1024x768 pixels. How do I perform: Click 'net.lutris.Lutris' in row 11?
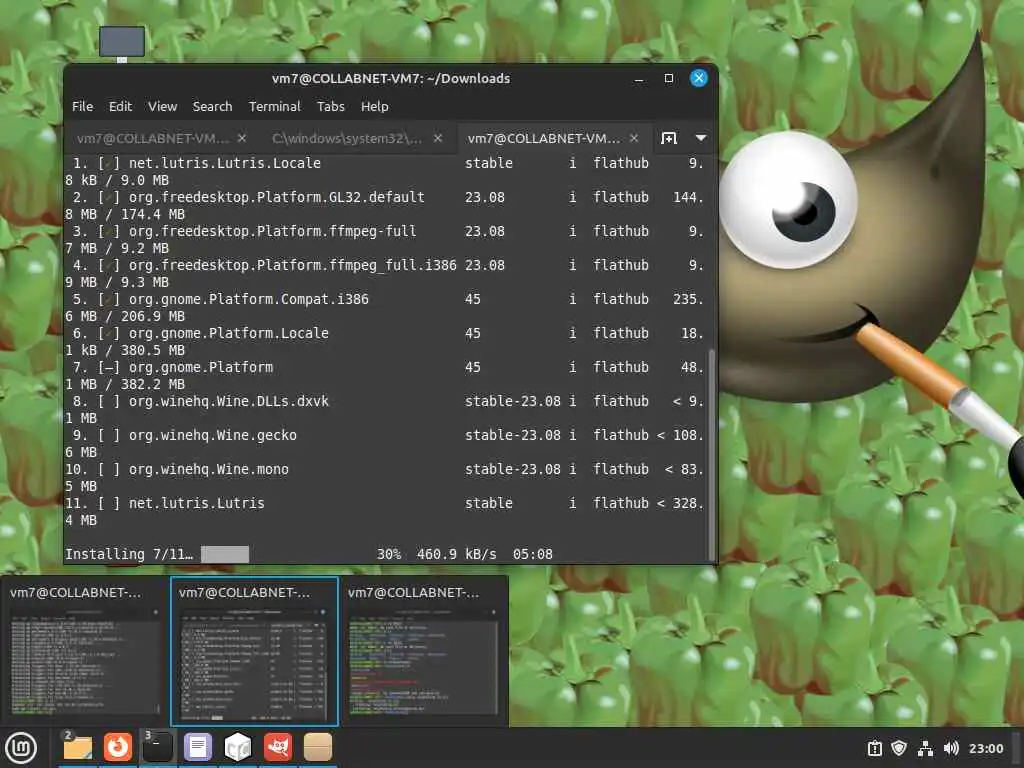(x=197, y=503)
